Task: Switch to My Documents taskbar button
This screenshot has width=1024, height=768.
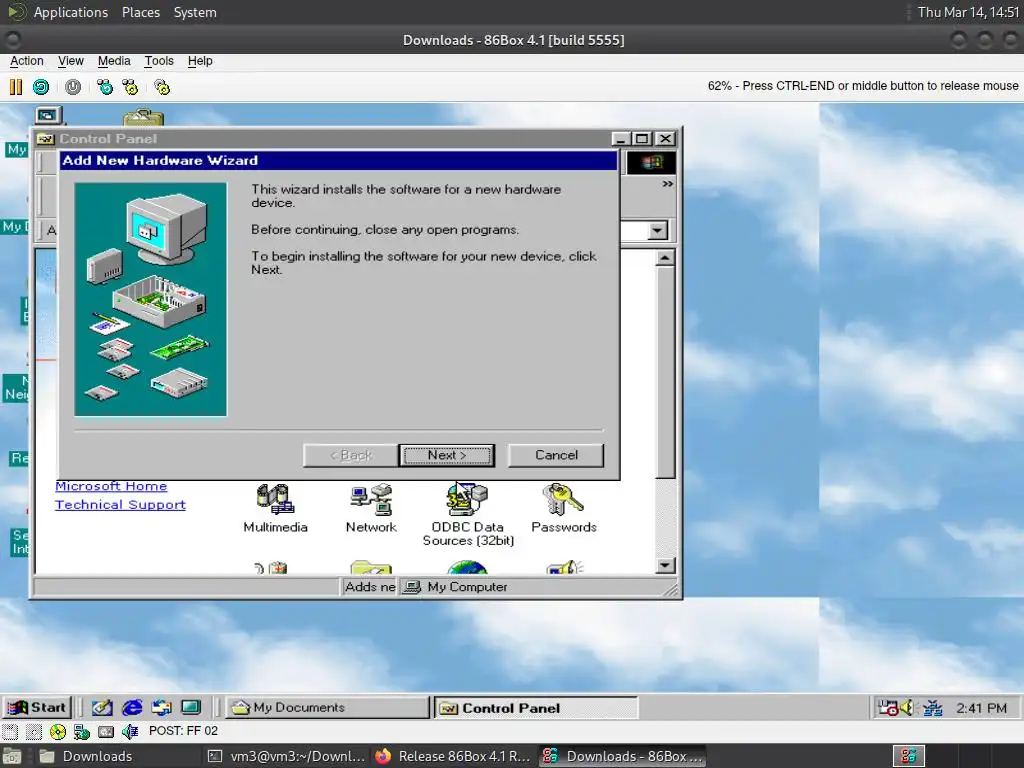Action: click(328, 707)
